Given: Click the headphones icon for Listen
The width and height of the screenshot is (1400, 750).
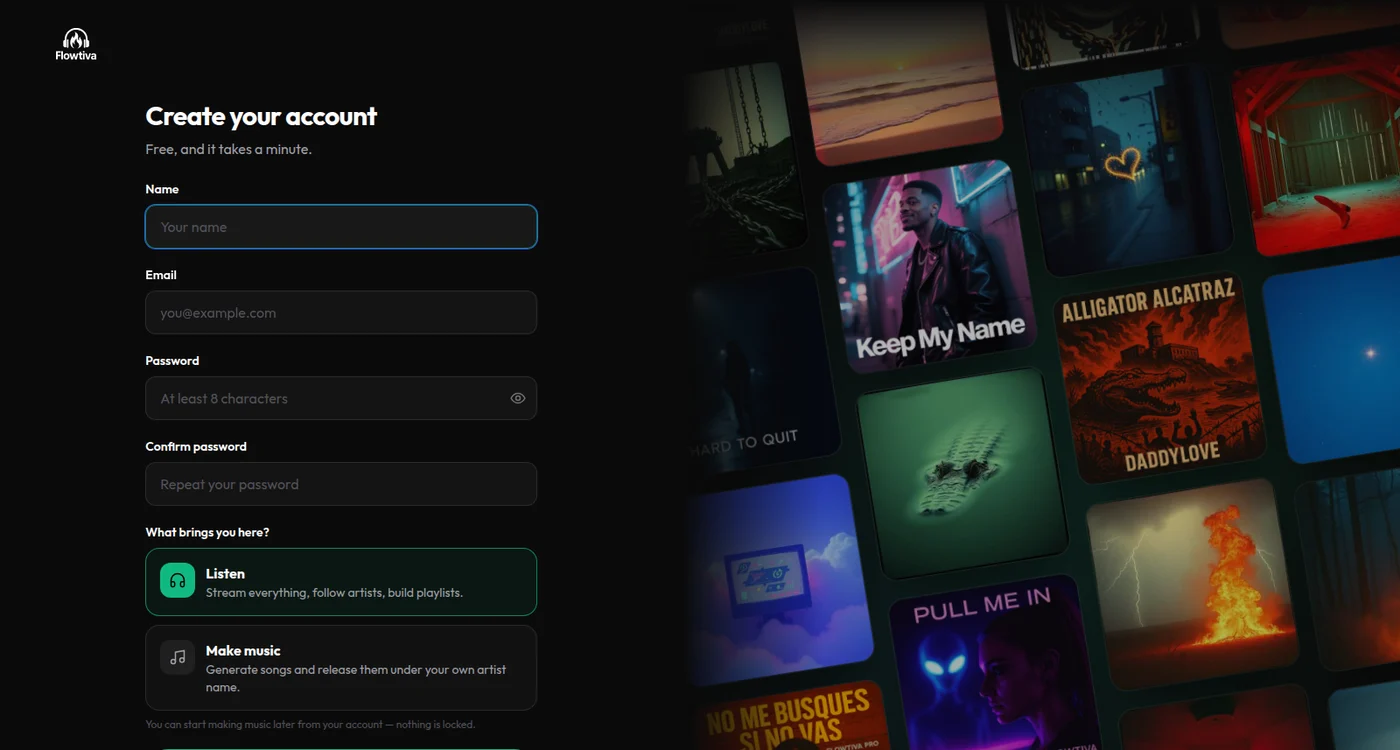Looking at the screenshot, I should click(177, 580).
